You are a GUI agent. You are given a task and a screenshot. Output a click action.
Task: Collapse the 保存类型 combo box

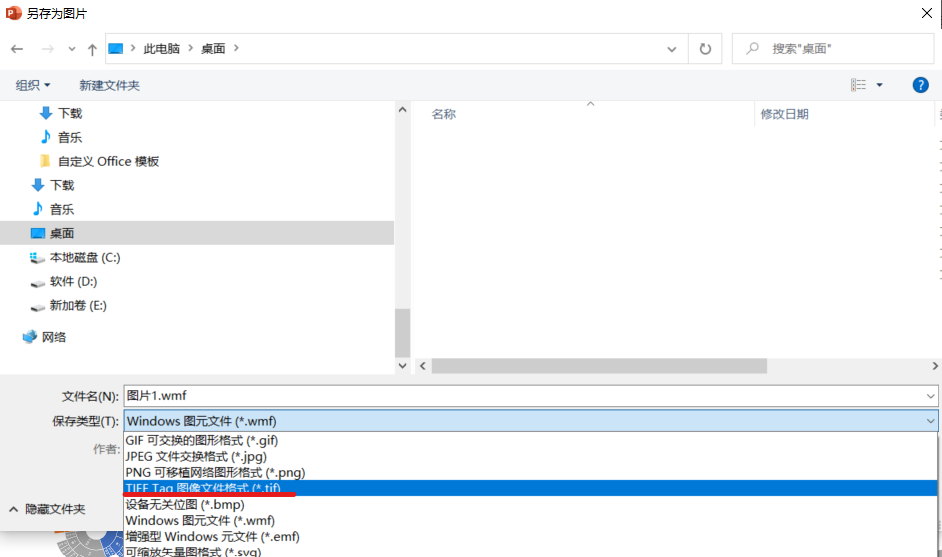[x=931, y=421]
